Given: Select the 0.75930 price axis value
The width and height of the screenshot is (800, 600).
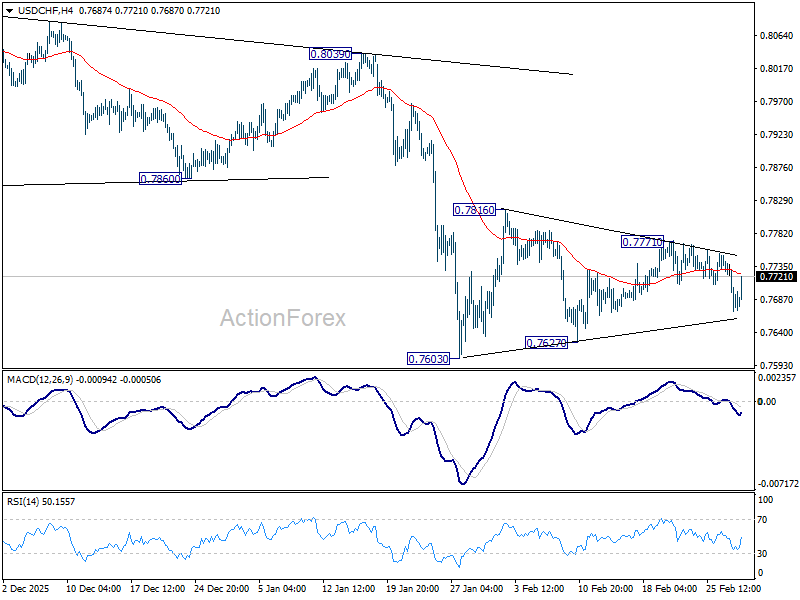Looking at the screenshot, I should pyautogui.click(x=777, y=365).
